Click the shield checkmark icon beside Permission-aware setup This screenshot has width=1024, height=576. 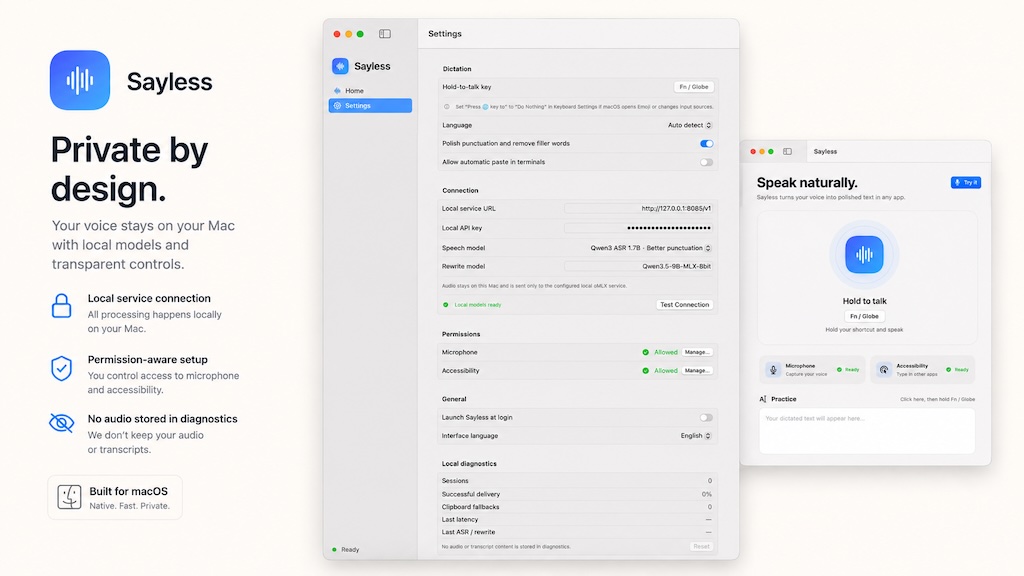click(x=61, y=368)
